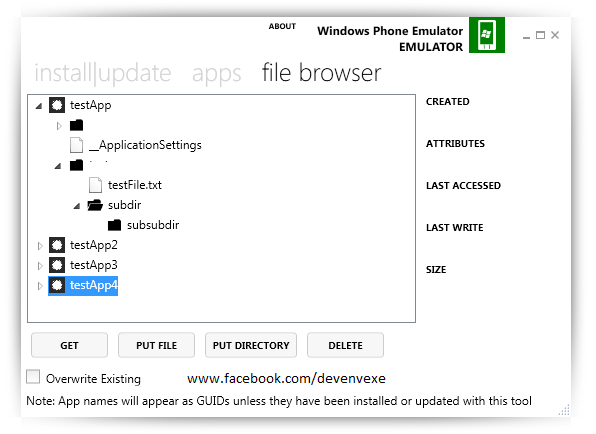
Task: Click the SIZE property label
Action: coord(436,270)
